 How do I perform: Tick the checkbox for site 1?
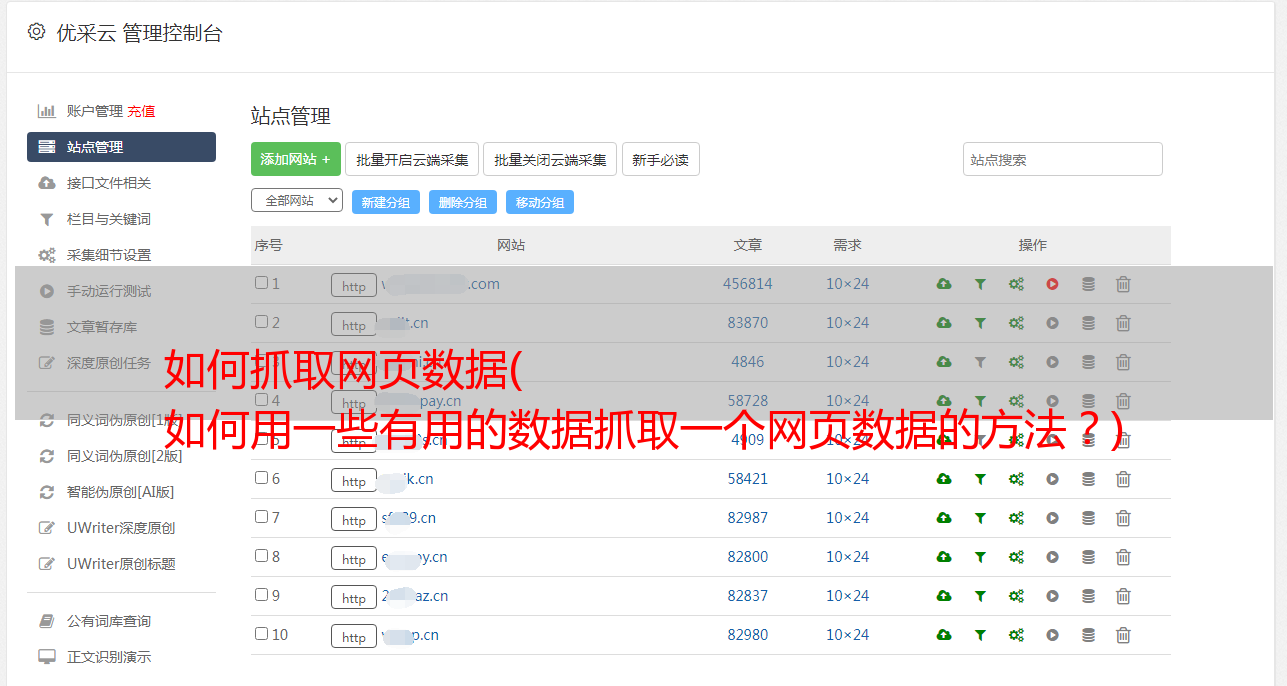[x=261, y=283]
